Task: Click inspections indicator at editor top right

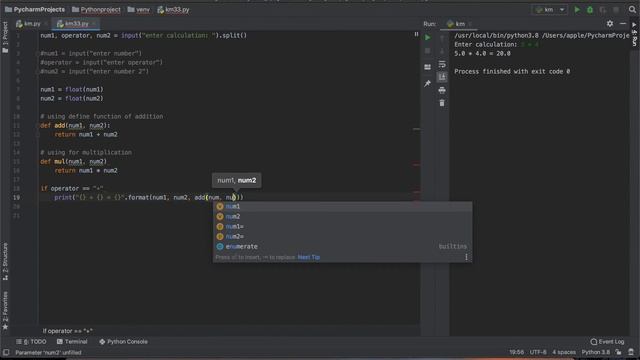Action: tap(416, 34)
